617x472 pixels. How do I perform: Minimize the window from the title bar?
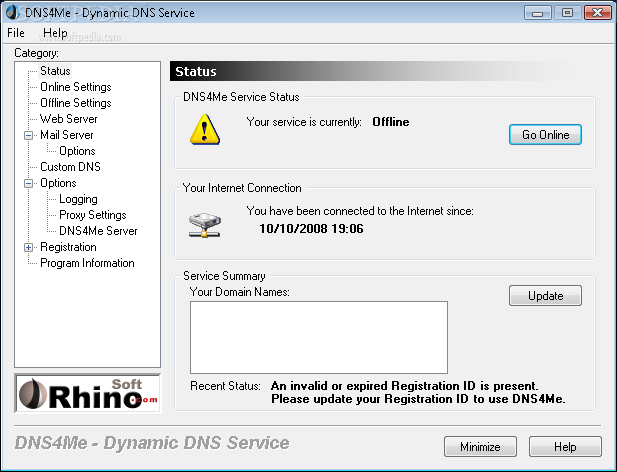[538, 13]
